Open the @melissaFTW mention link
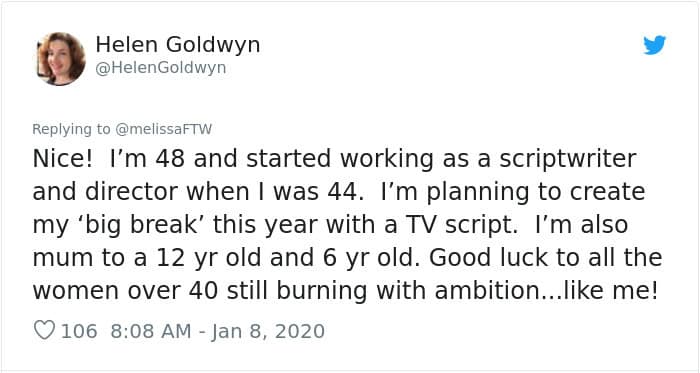Image resolution: width=700 pixels, height=373 pixels. pyautogui.click(x=163, y=129)
